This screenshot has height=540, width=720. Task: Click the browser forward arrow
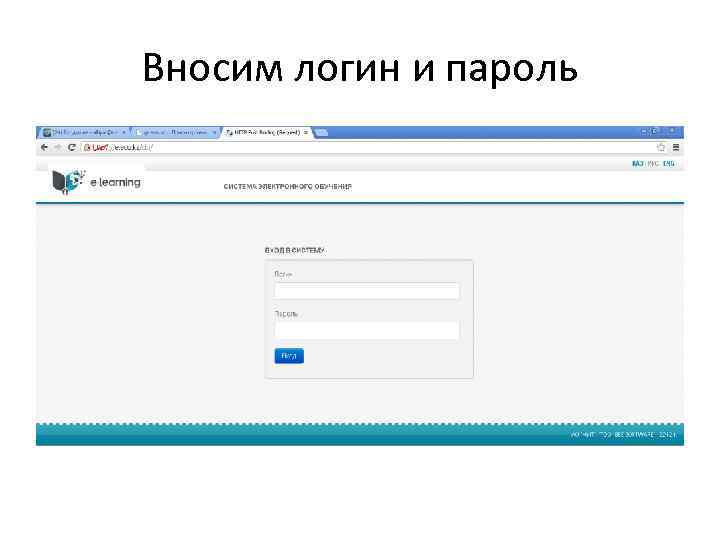(57, 147)
